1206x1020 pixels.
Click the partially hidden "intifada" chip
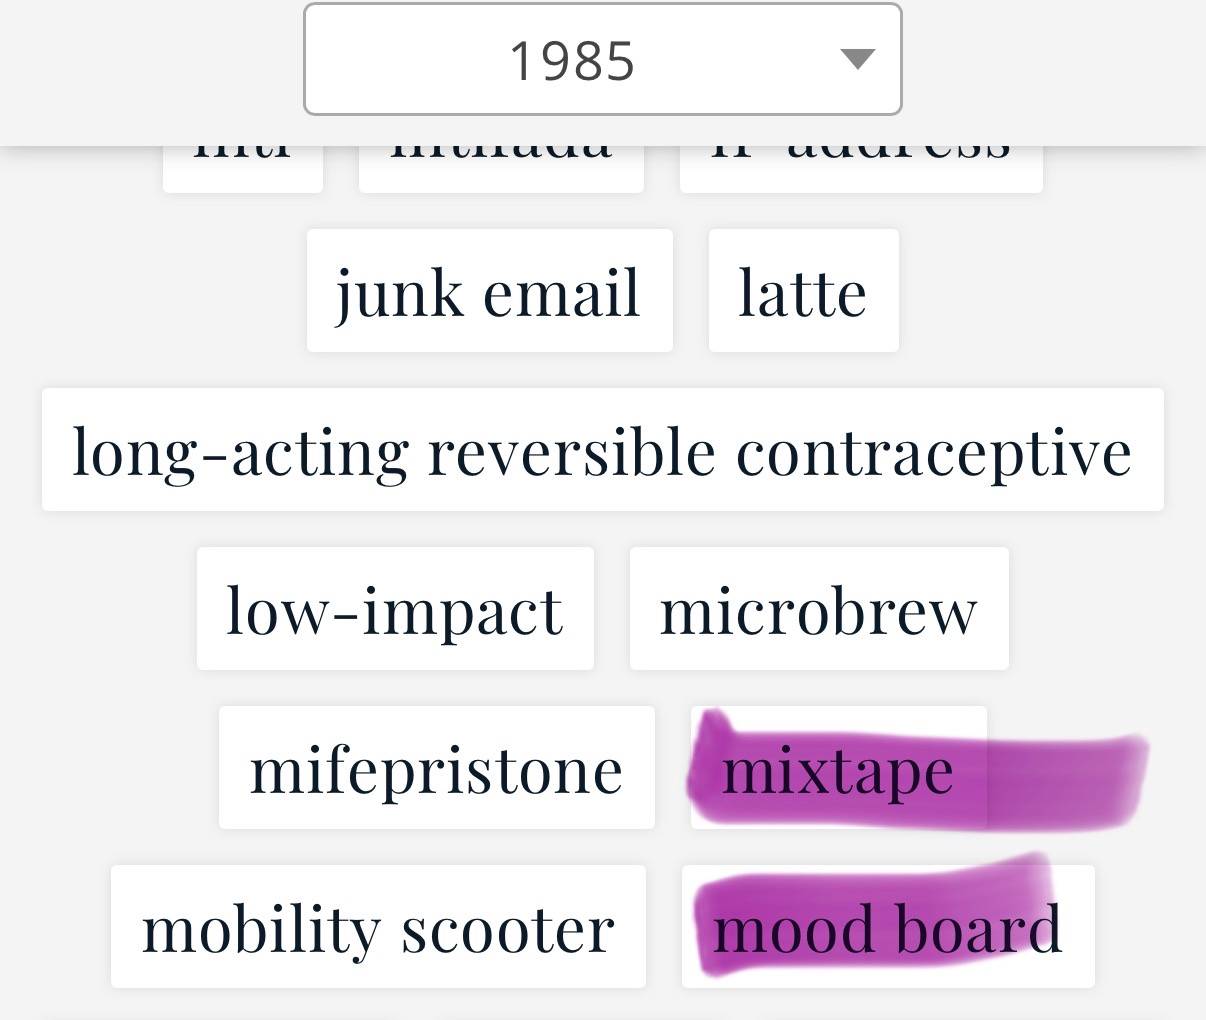pyautogui.click(x=501, y=170)
